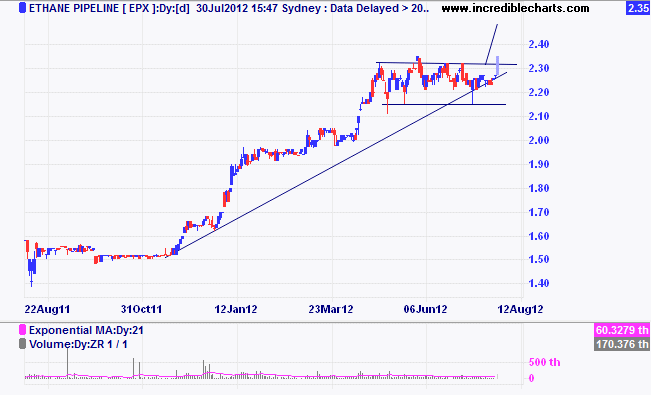651x395 pixels.
Task: Open the www.incrediblecharts.com link
Action: point(515,8)
